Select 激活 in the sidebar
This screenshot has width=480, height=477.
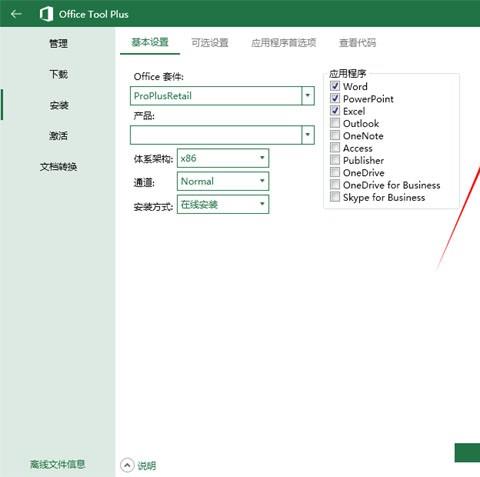point(59,136)
